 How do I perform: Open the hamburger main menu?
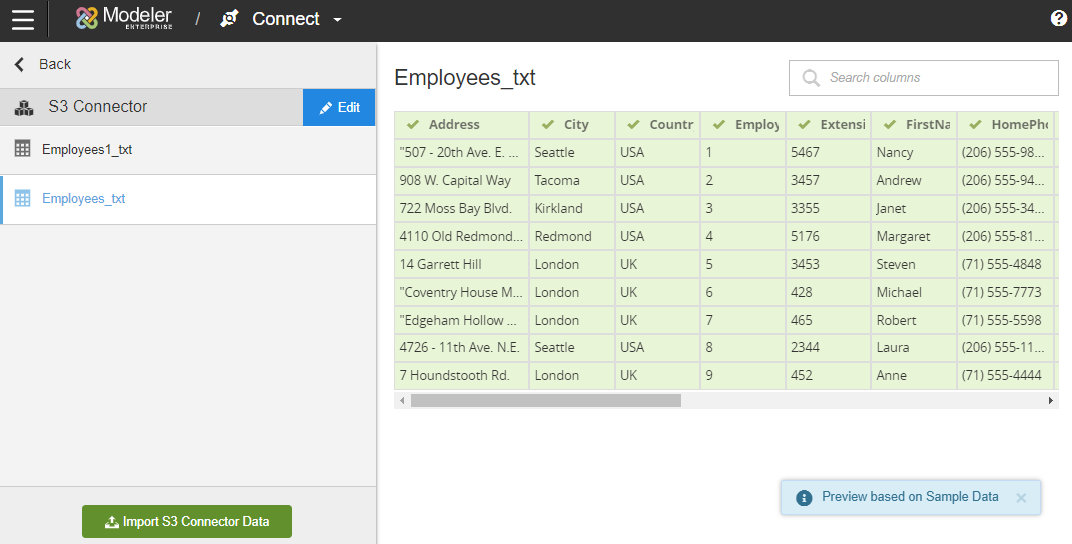click(x=23, y=19)
